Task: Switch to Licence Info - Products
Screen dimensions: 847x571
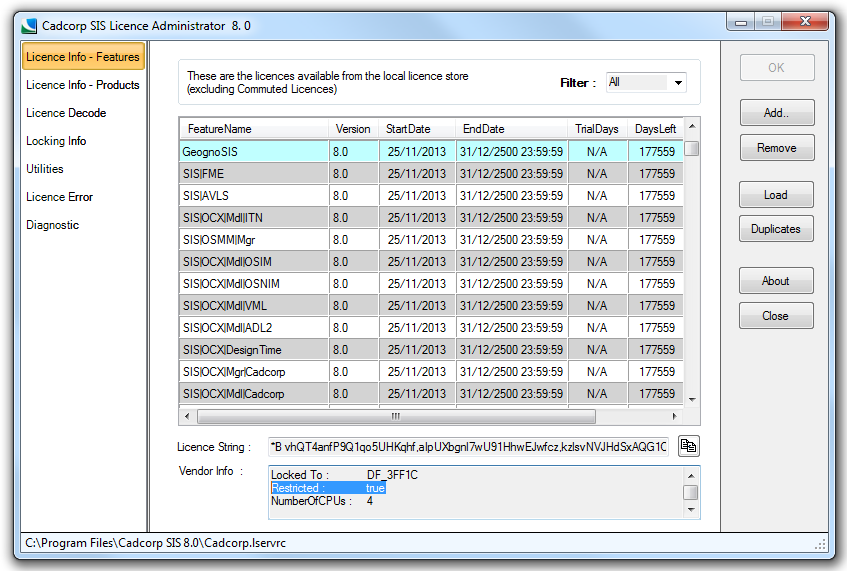Action: (83, 85)
